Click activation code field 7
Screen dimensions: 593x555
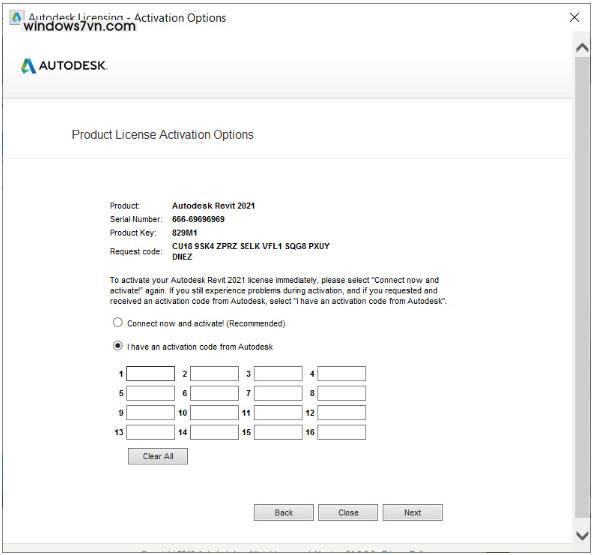click(x=278, y=393)
